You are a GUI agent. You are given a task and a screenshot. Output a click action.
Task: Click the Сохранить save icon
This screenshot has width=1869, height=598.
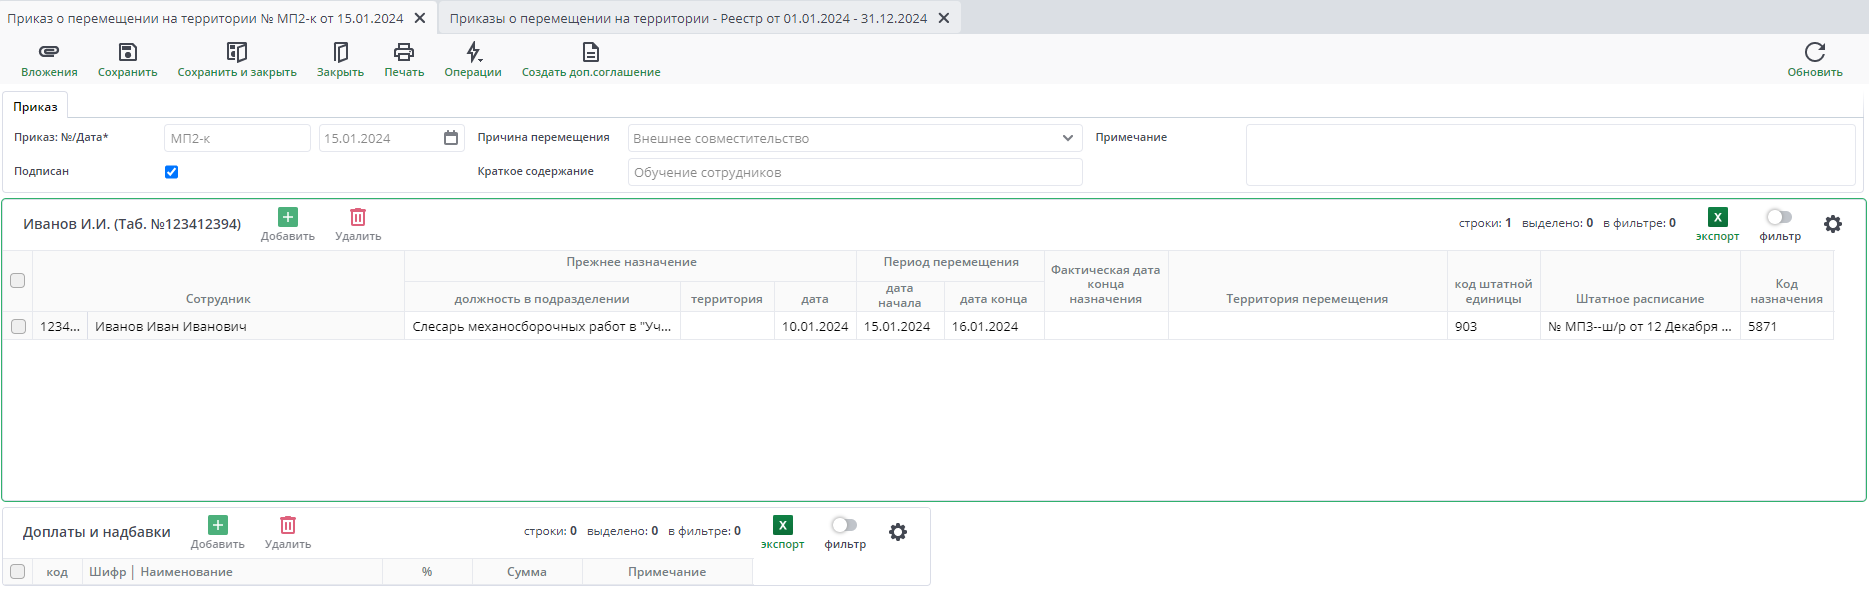click(x=127, y=52)
